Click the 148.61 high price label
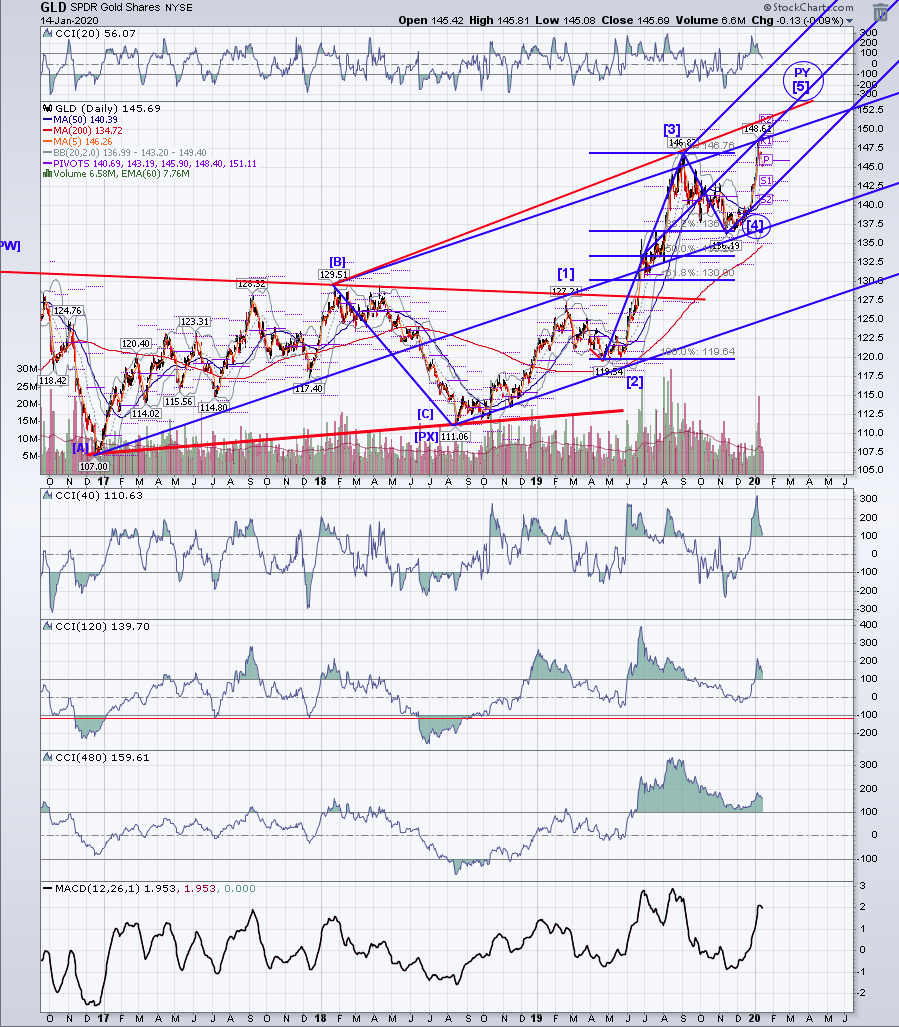 [x=758, y=129]
